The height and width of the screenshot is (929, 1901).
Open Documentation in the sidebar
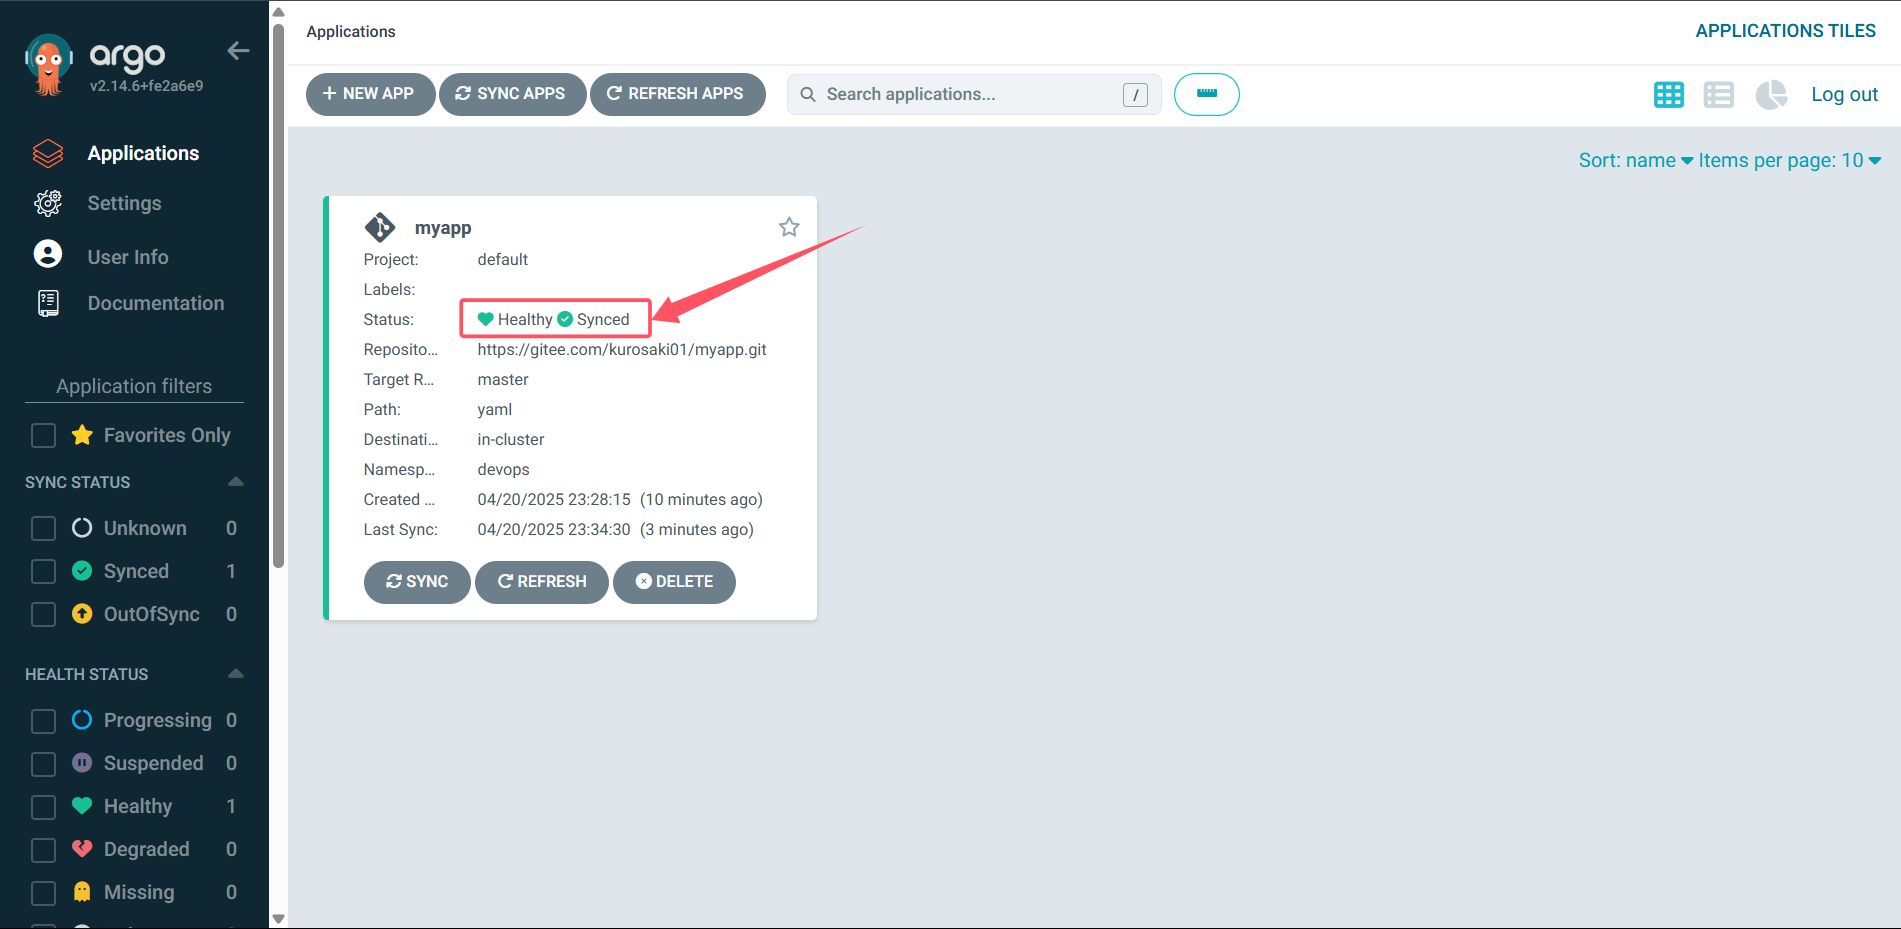(x=156, y=303)
